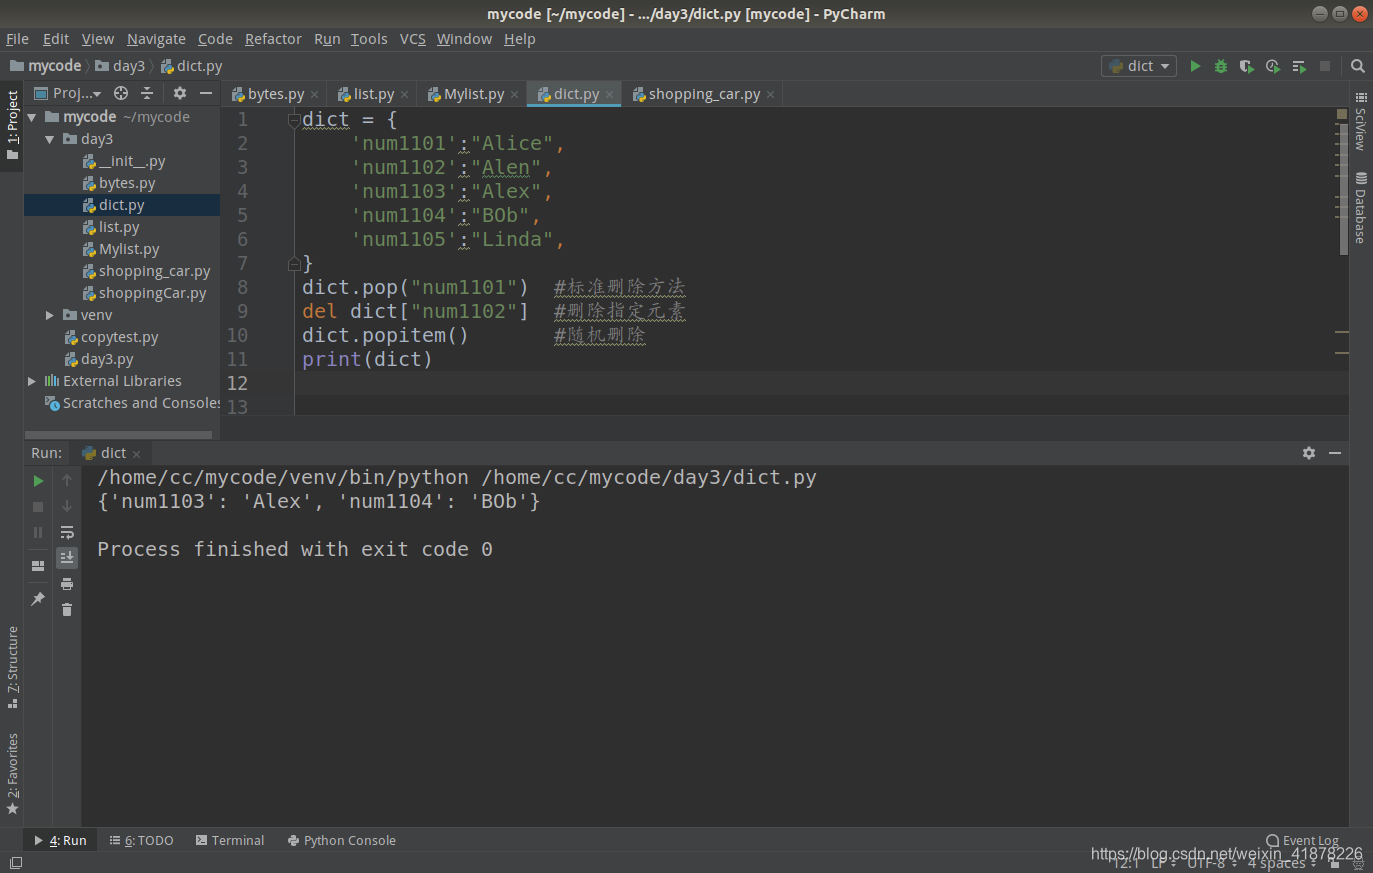This screenshot has width=1373, height=873.
Task: Run the dict configuration with green play button
Action: pyautogui.click(x=1195, y=66)
